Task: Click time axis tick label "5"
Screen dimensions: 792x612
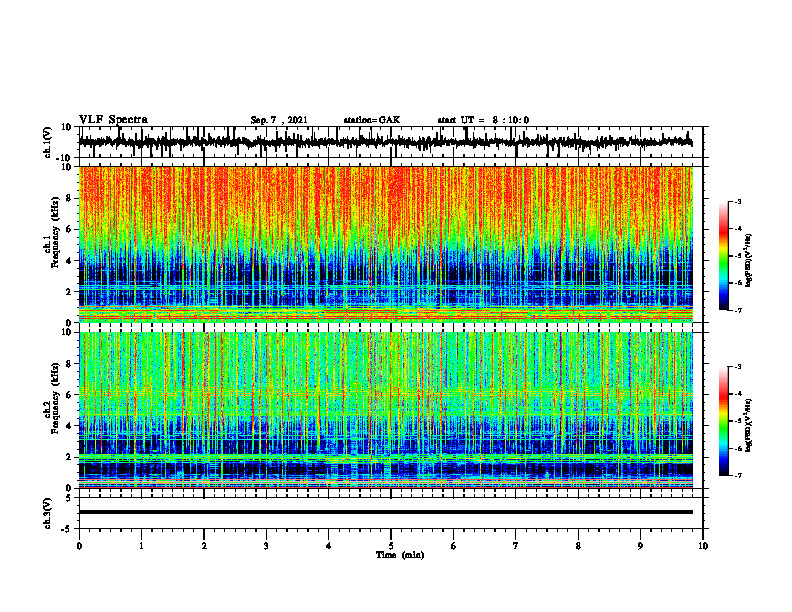Action: 391,545
